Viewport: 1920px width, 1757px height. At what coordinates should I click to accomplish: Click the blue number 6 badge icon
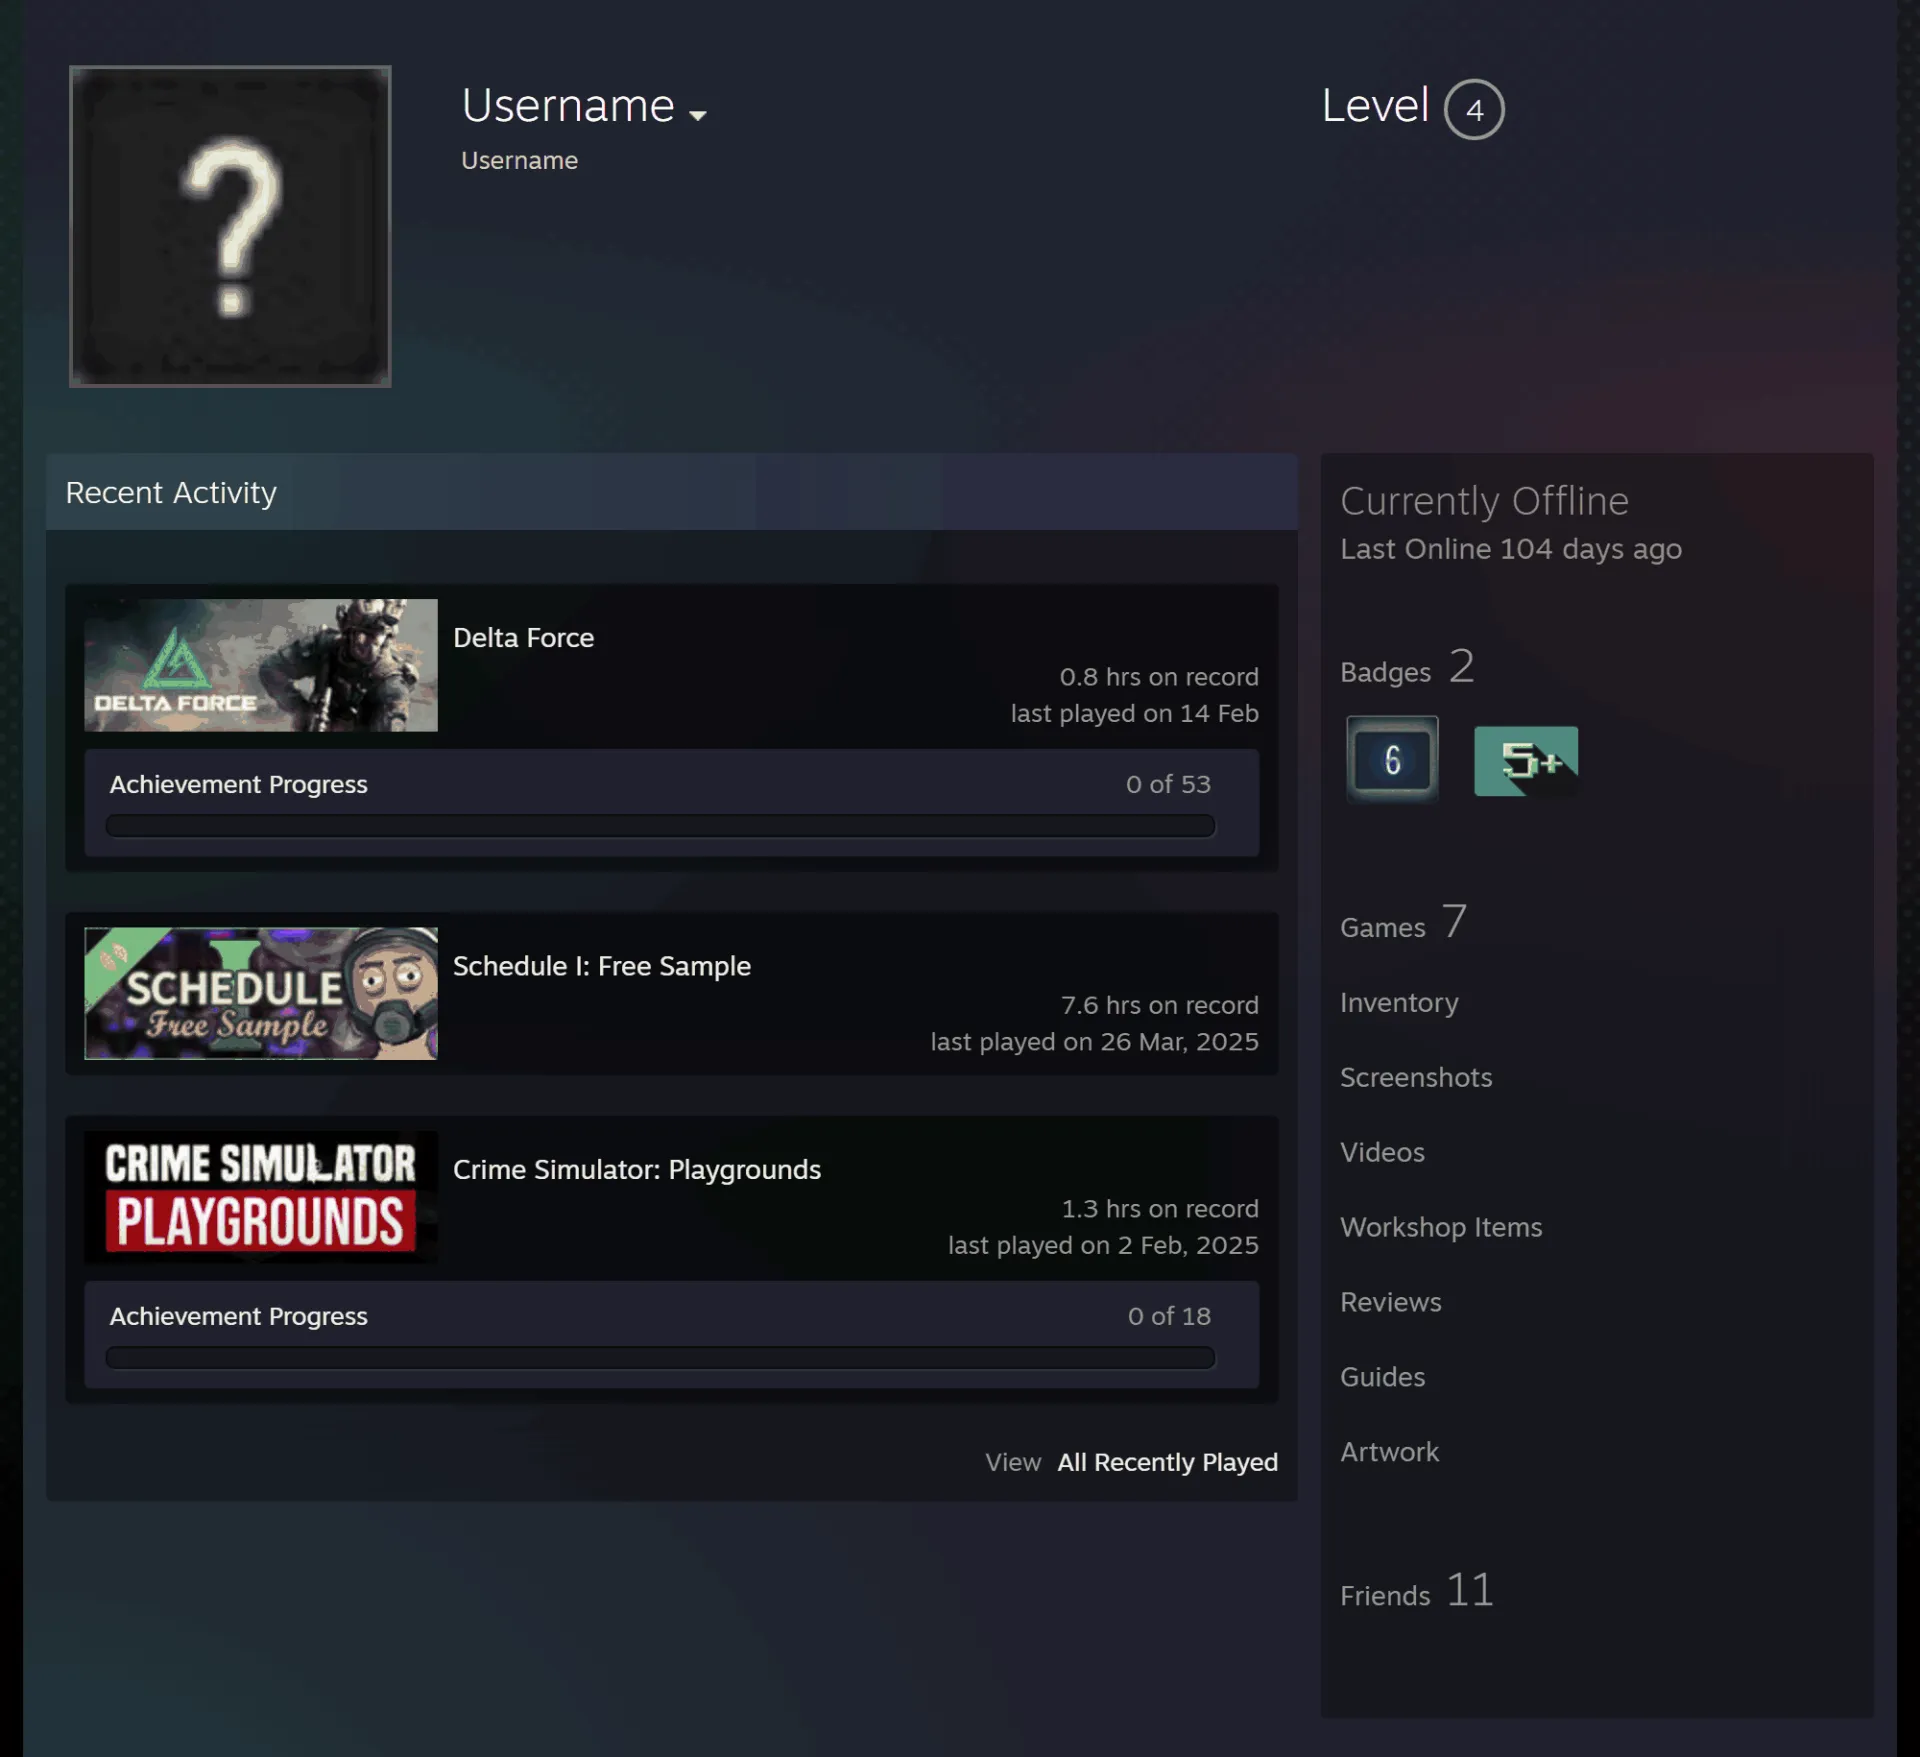[x=1392, y=760]
